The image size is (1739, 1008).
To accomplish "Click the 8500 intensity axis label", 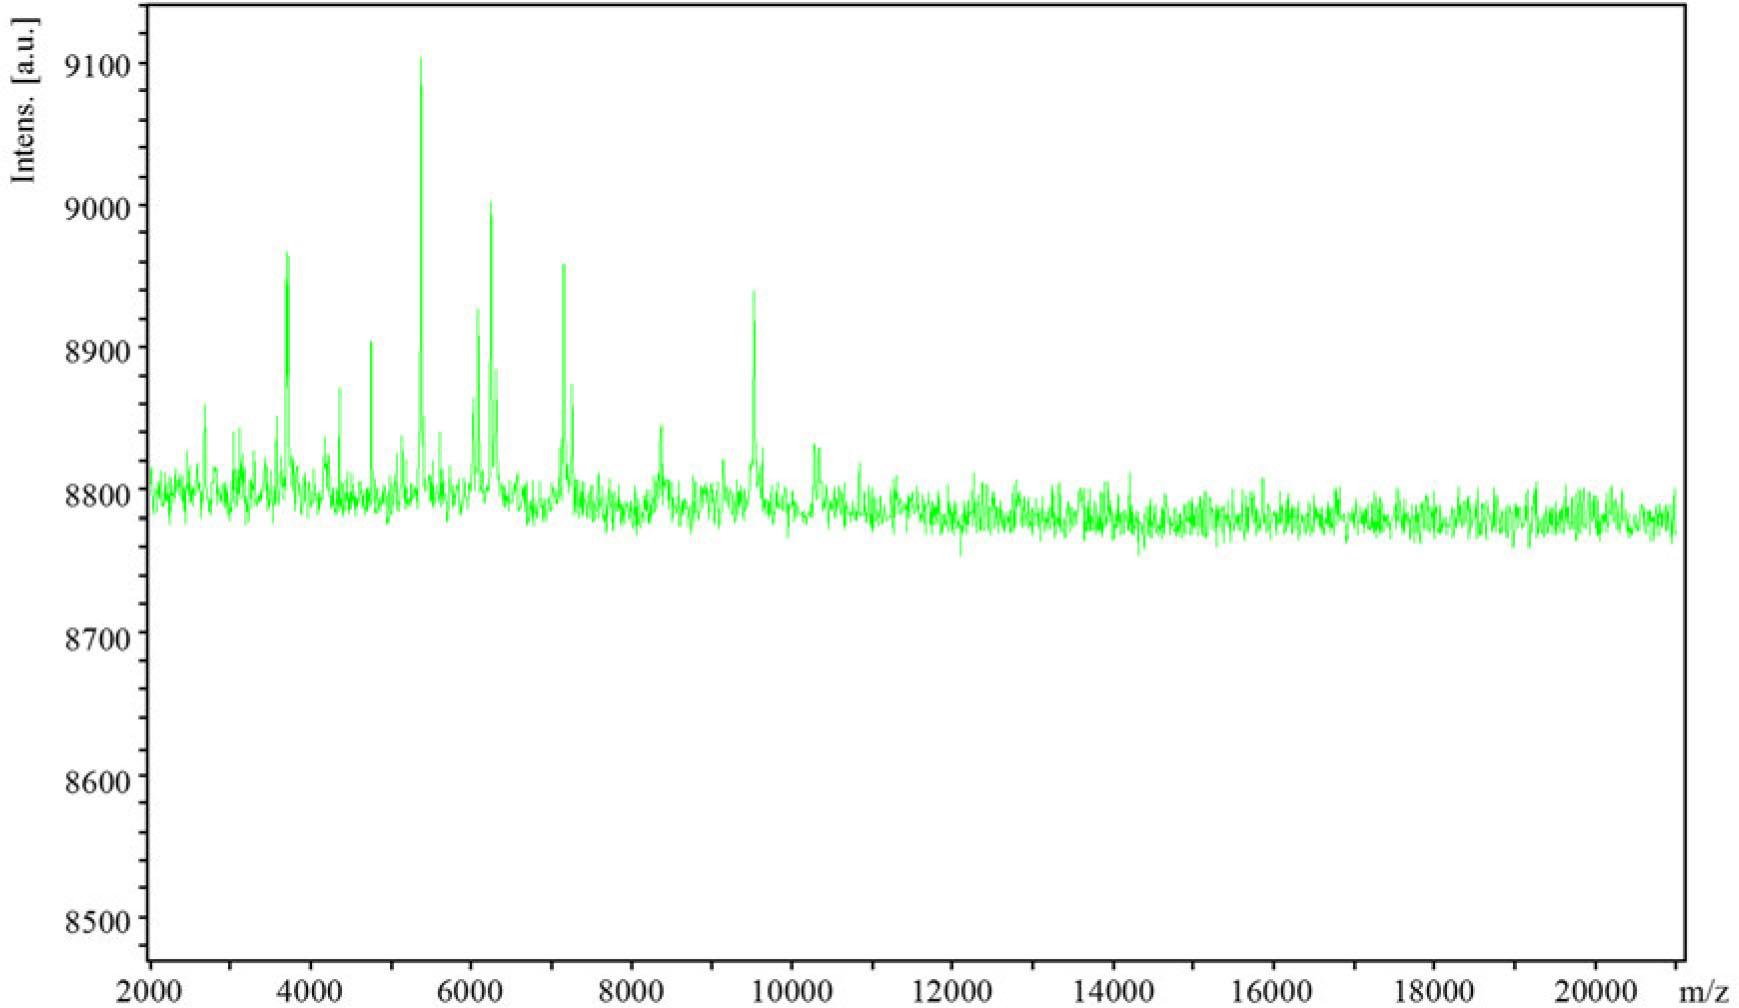I will [x=96, y=921].
